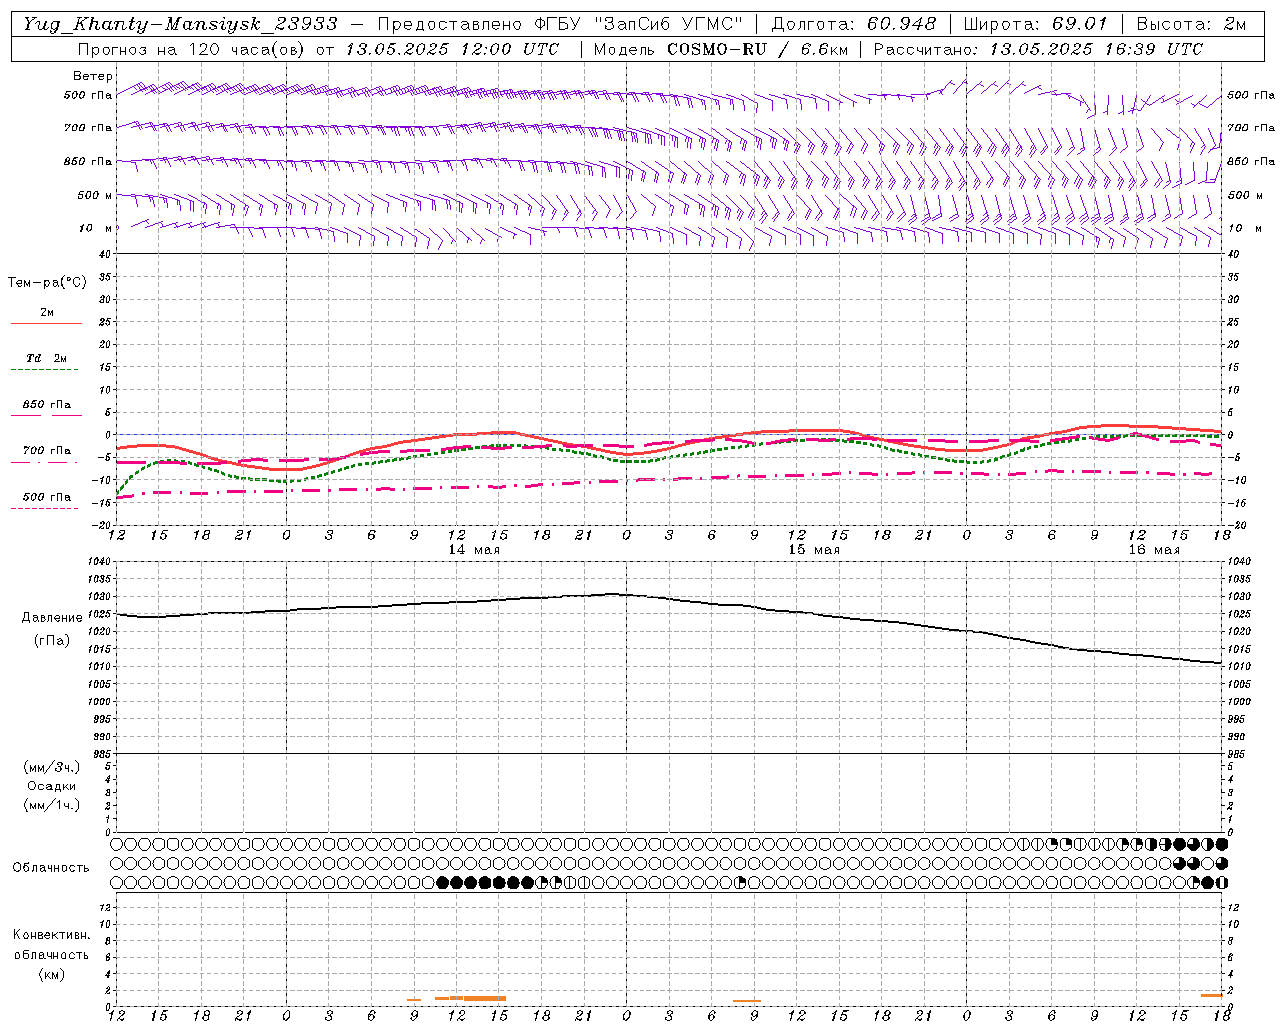Click the Тем-ра(°C) axis label
Viewport: 1280px width, 1024px height.
[47, 283]
